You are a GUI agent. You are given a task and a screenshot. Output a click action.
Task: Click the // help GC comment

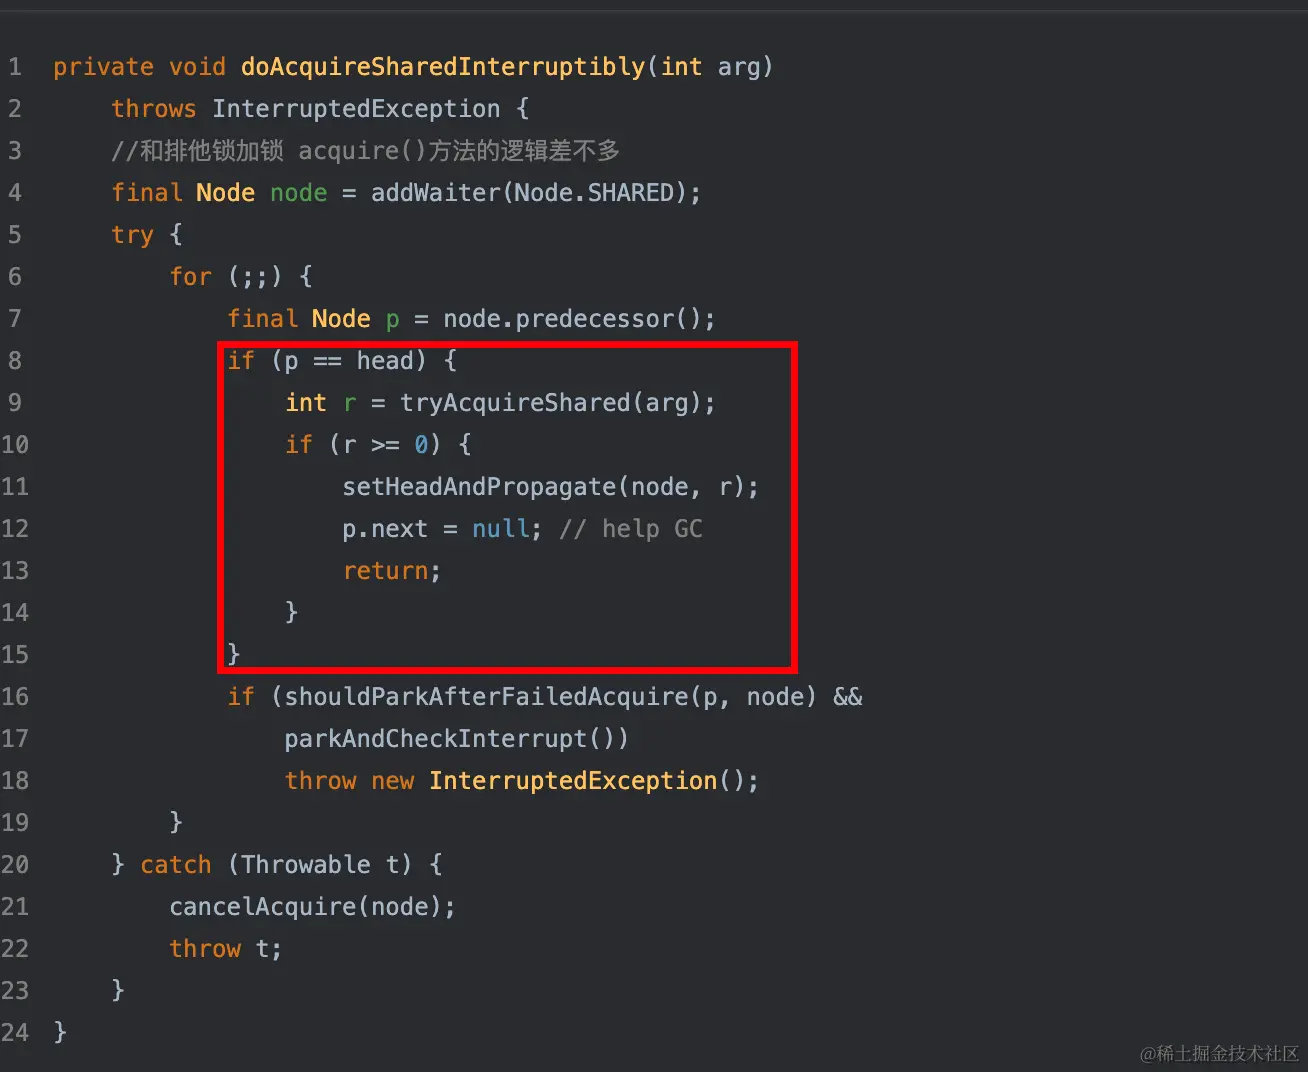click(x=631, y=529)
